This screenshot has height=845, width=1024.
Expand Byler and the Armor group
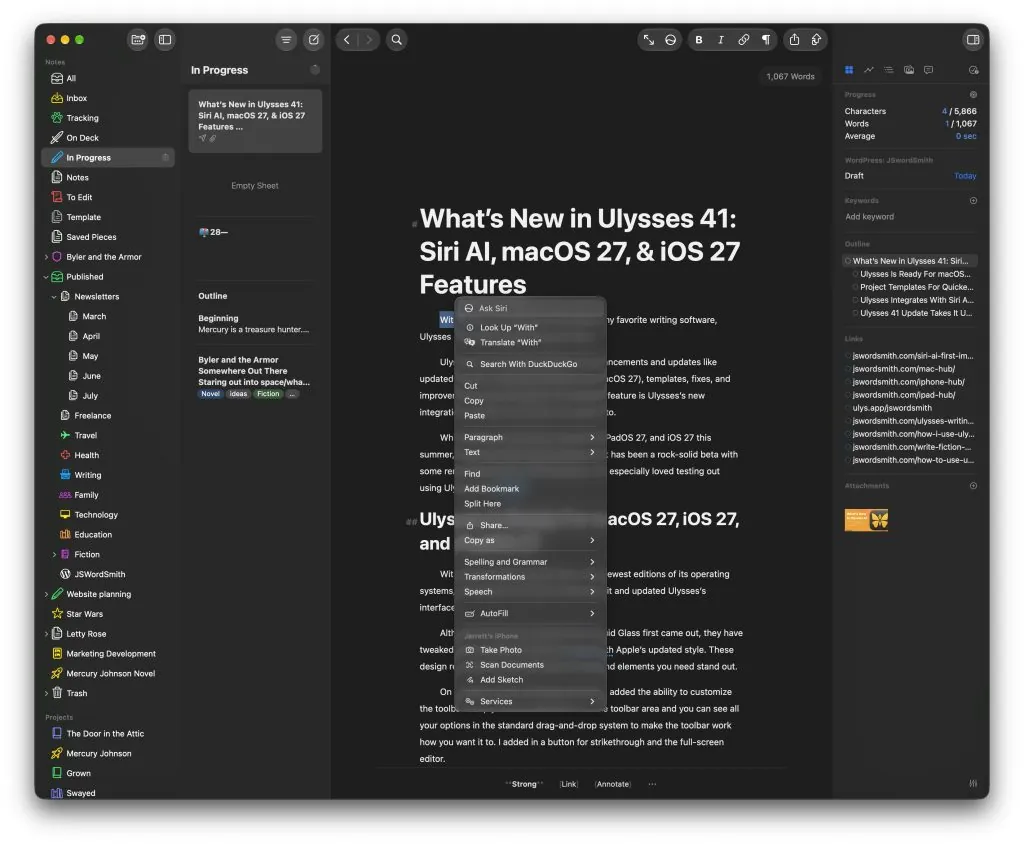46,257
